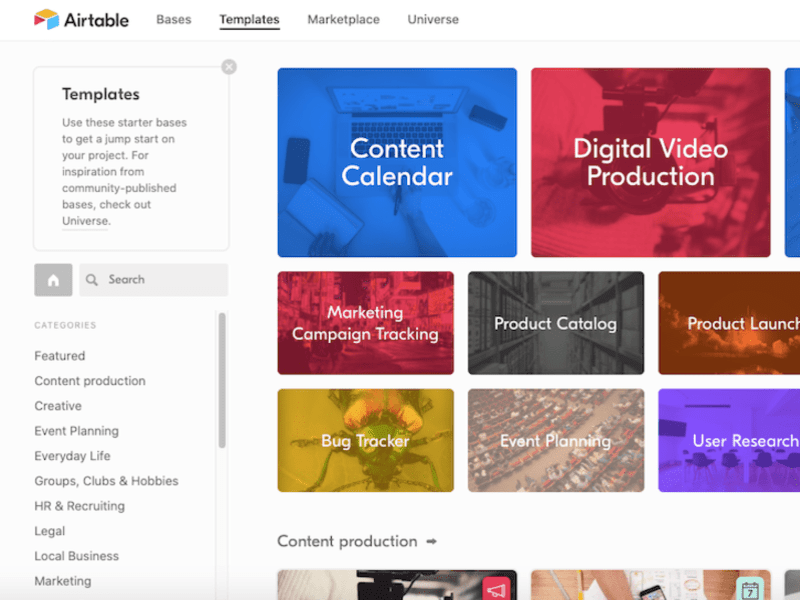Viewport: 800px width, 600px height.
Task: Click the teal calendar icon badge
Action: (750, 589)
